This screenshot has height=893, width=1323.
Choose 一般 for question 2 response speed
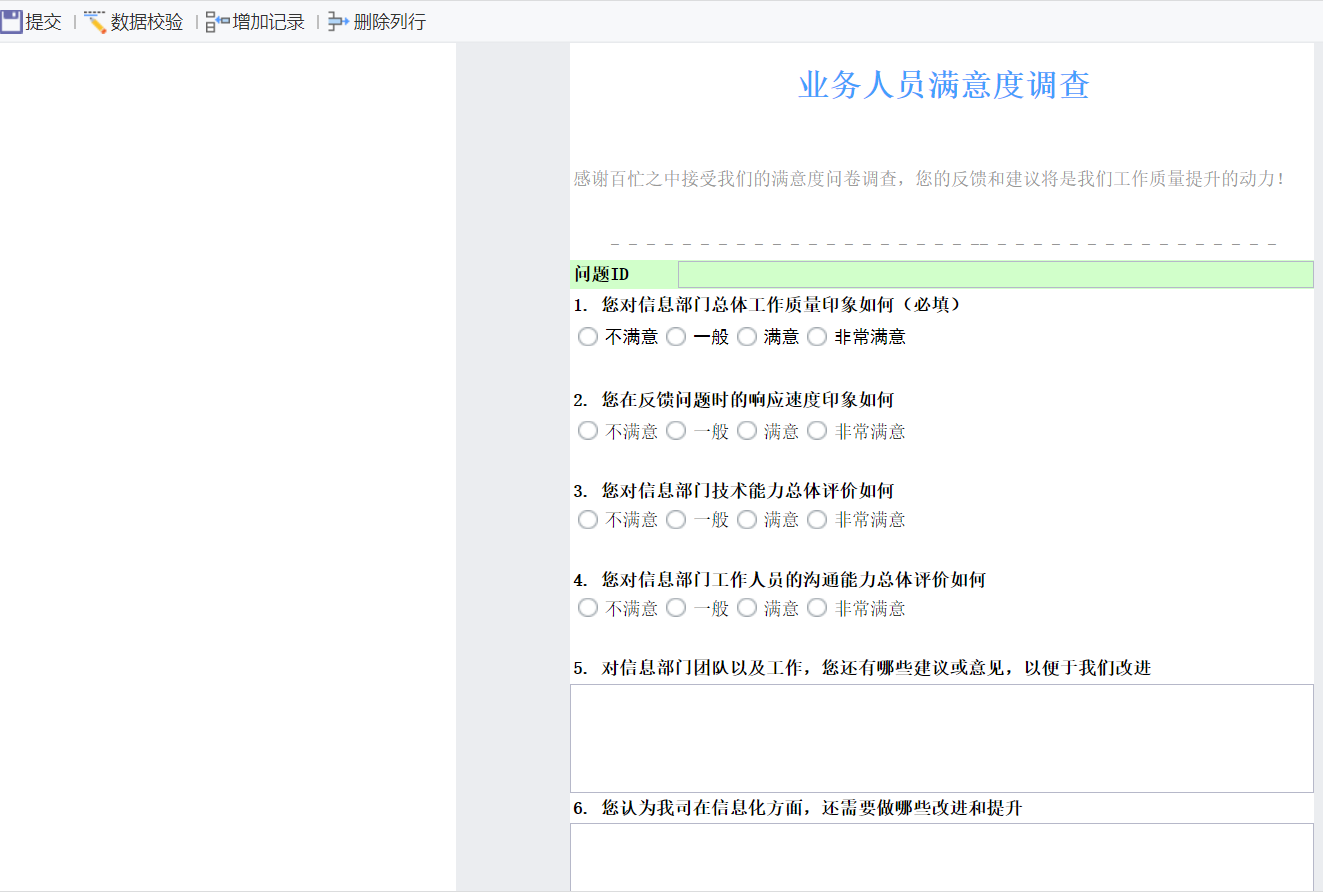point(676,431)
